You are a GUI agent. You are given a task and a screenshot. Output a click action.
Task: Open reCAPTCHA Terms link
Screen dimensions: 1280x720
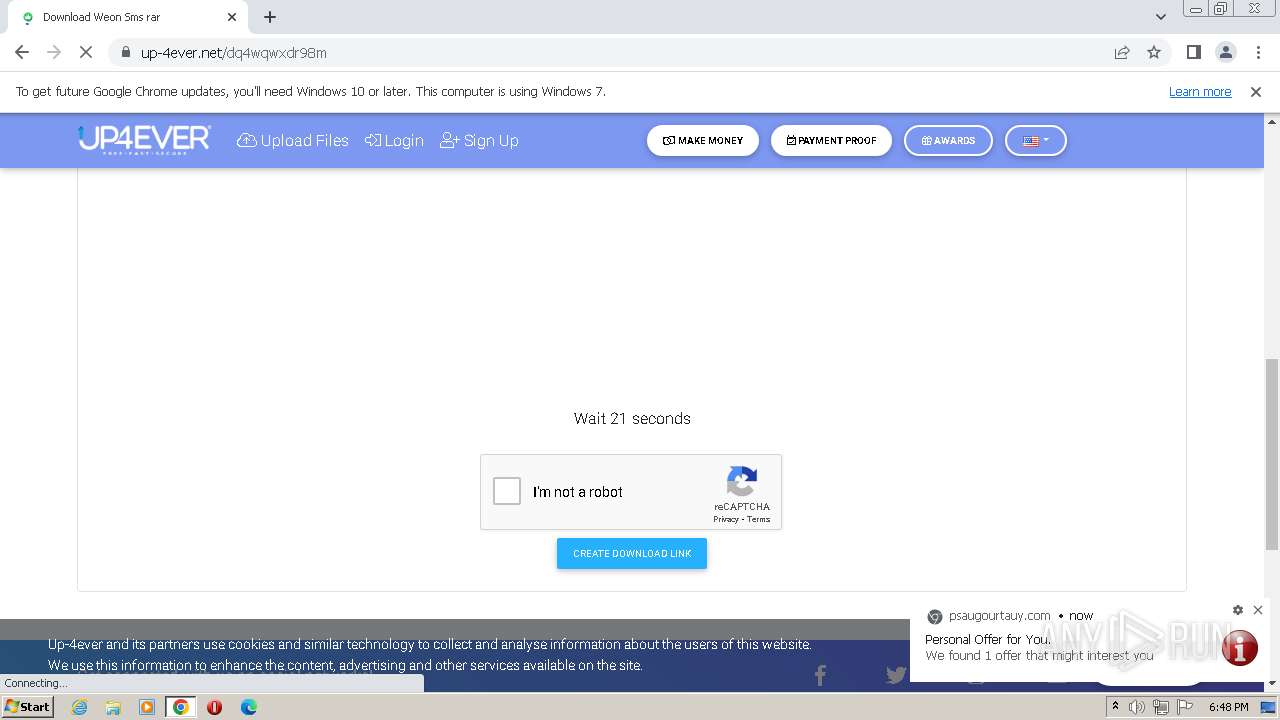click(x=759, y=519)
